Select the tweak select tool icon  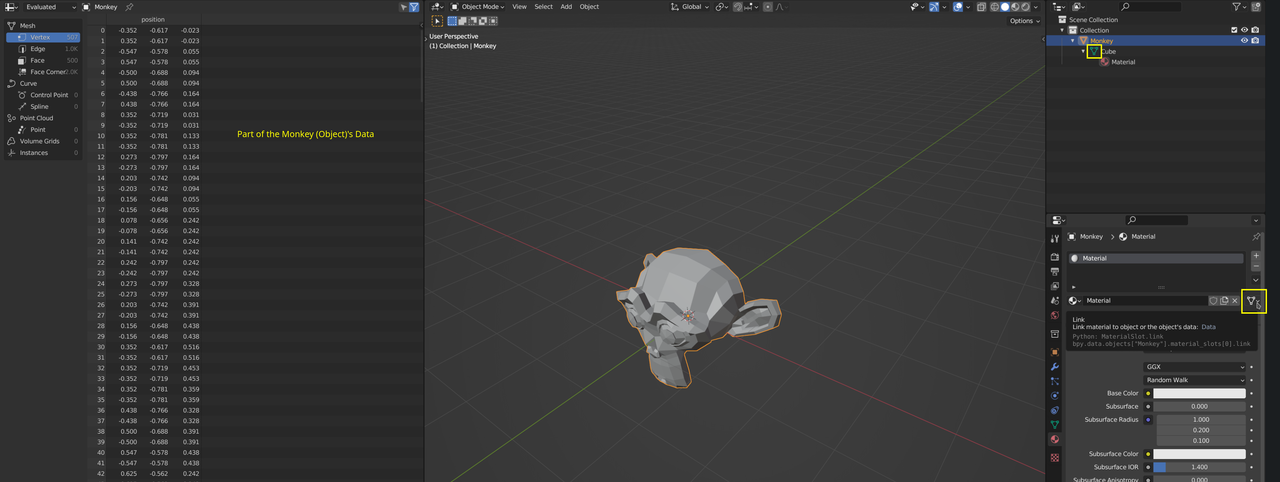(437, 20)
